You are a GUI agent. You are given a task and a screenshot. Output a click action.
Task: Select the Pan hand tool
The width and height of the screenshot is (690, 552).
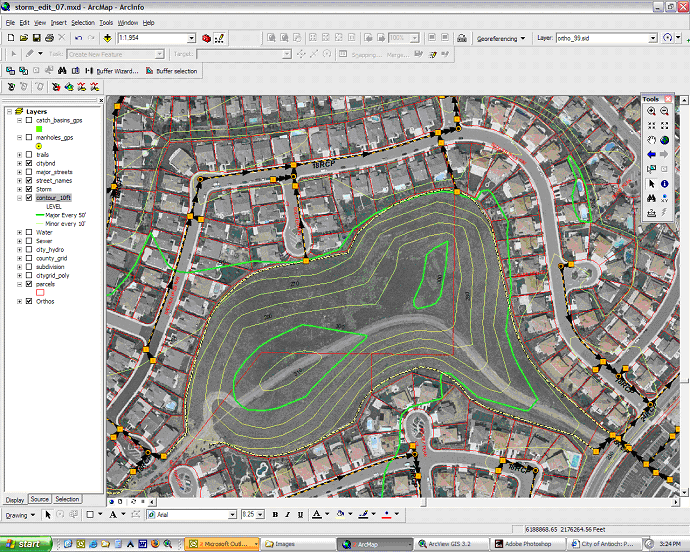pos(651,141)
